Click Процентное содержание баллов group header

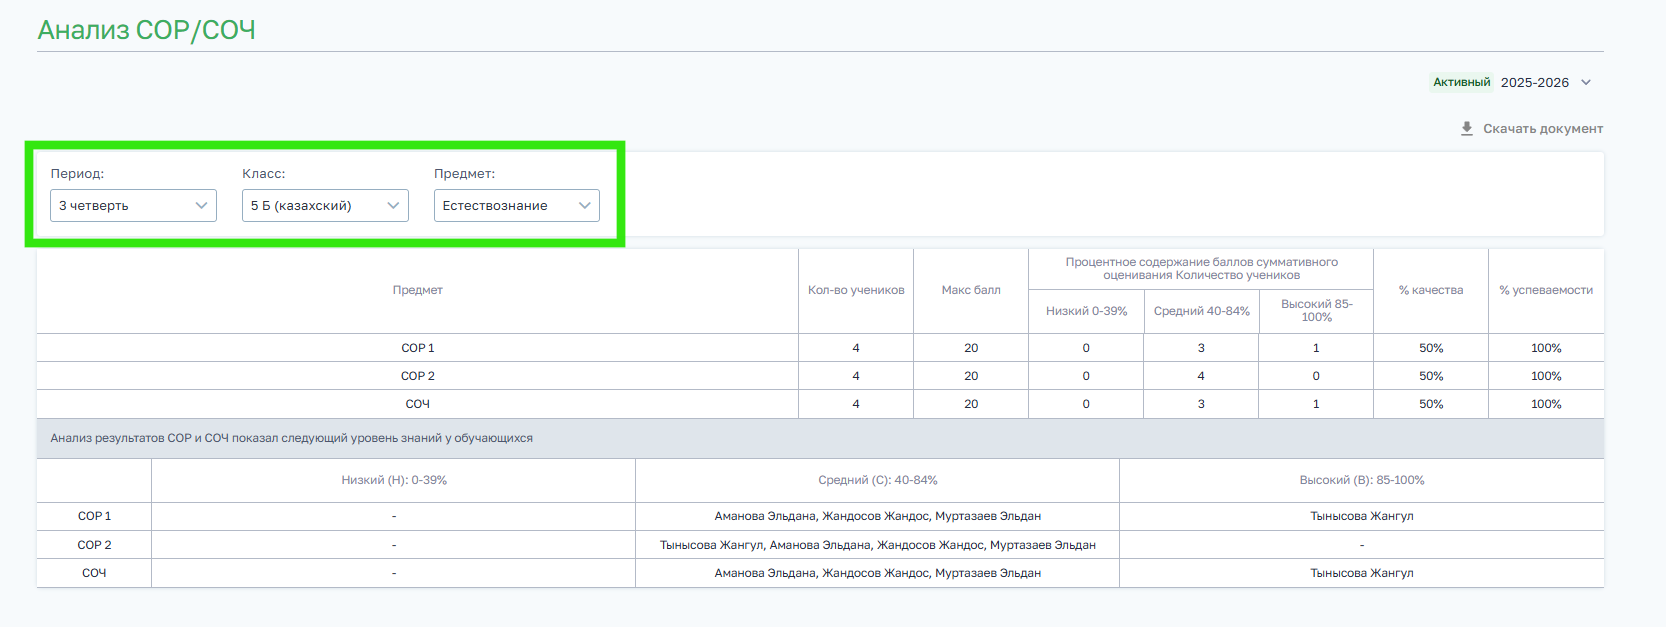tap(1201, 268)
